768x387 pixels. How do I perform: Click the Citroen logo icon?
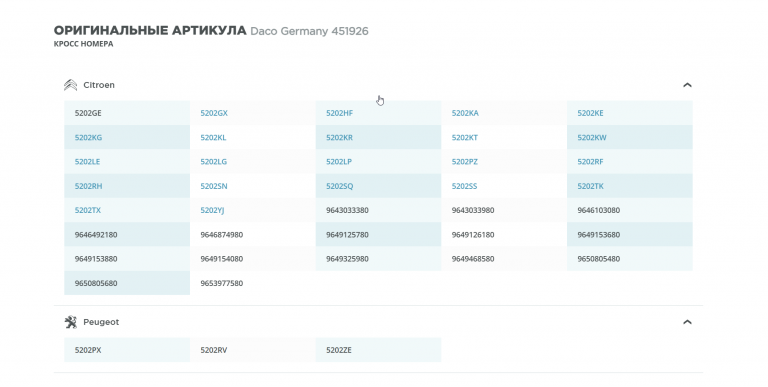(71, 85)
